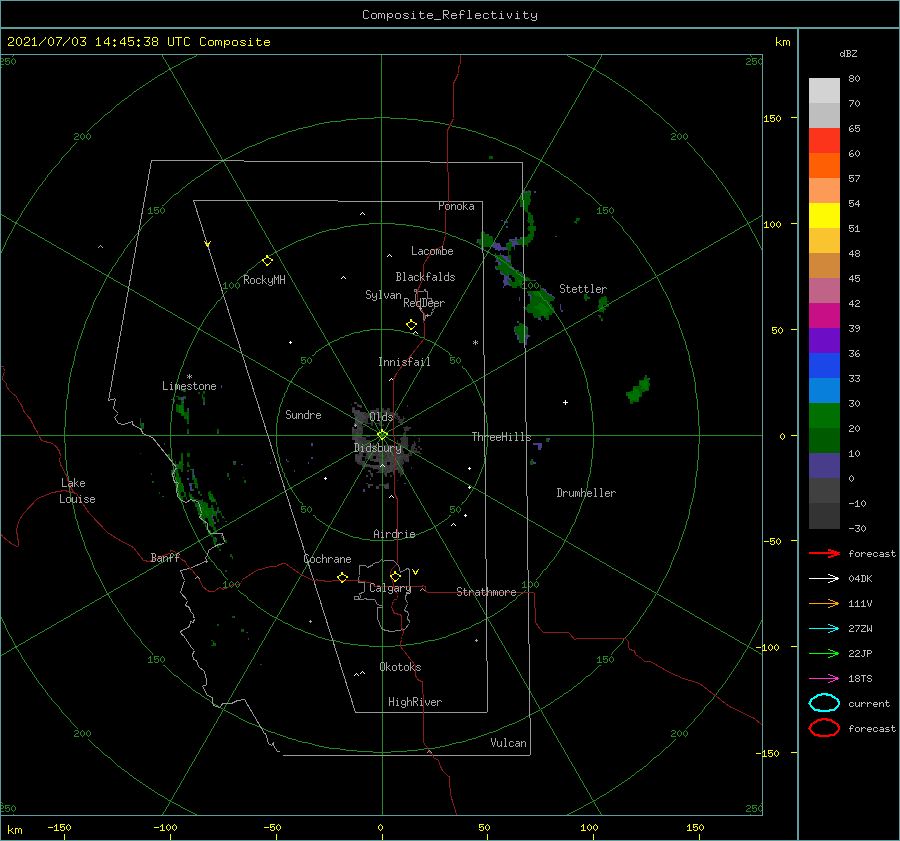
Task: Select the HighRiver label
Action: [415, 702]
